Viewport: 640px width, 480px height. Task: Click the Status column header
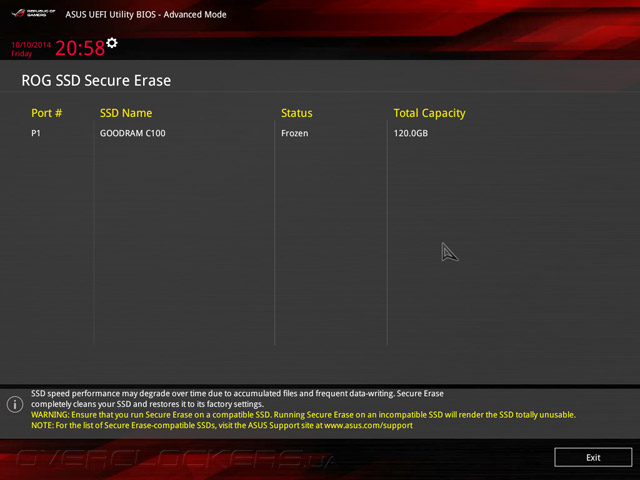coord(297,113)
